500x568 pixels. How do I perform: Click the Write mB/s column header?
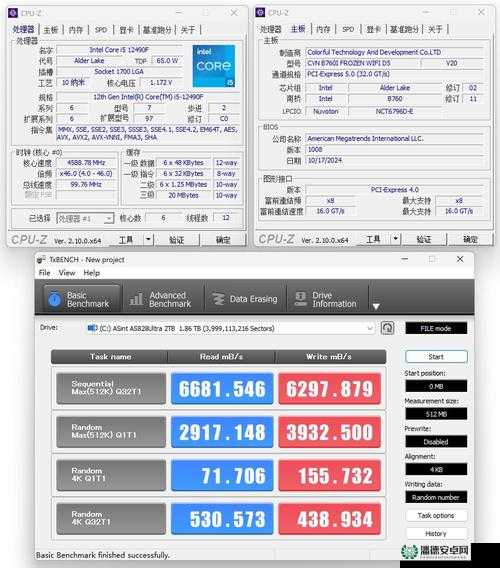pyautogui.click(x=329, y=357)
